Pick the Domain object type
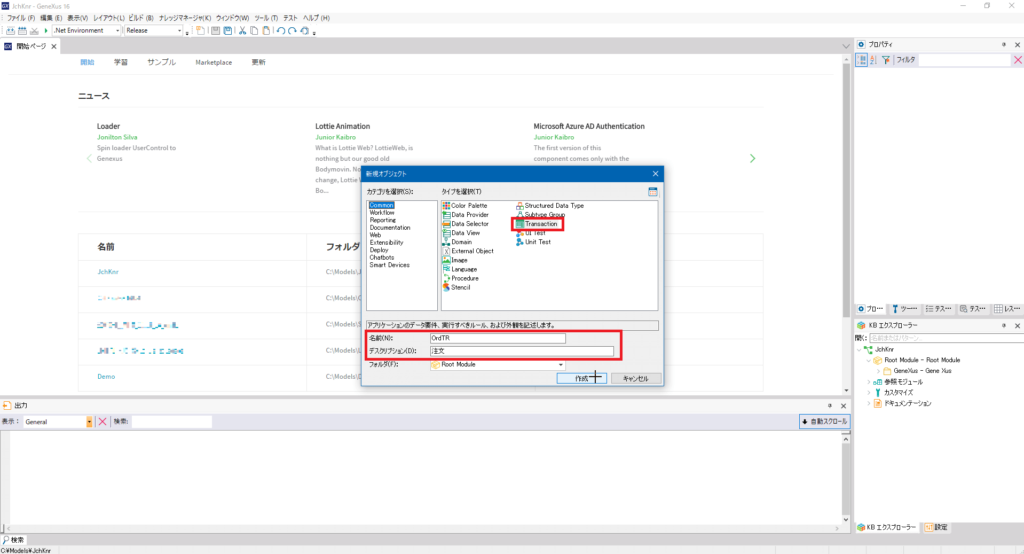The width and height of the screenshot is (1024, 554). (x=457, y=242)
